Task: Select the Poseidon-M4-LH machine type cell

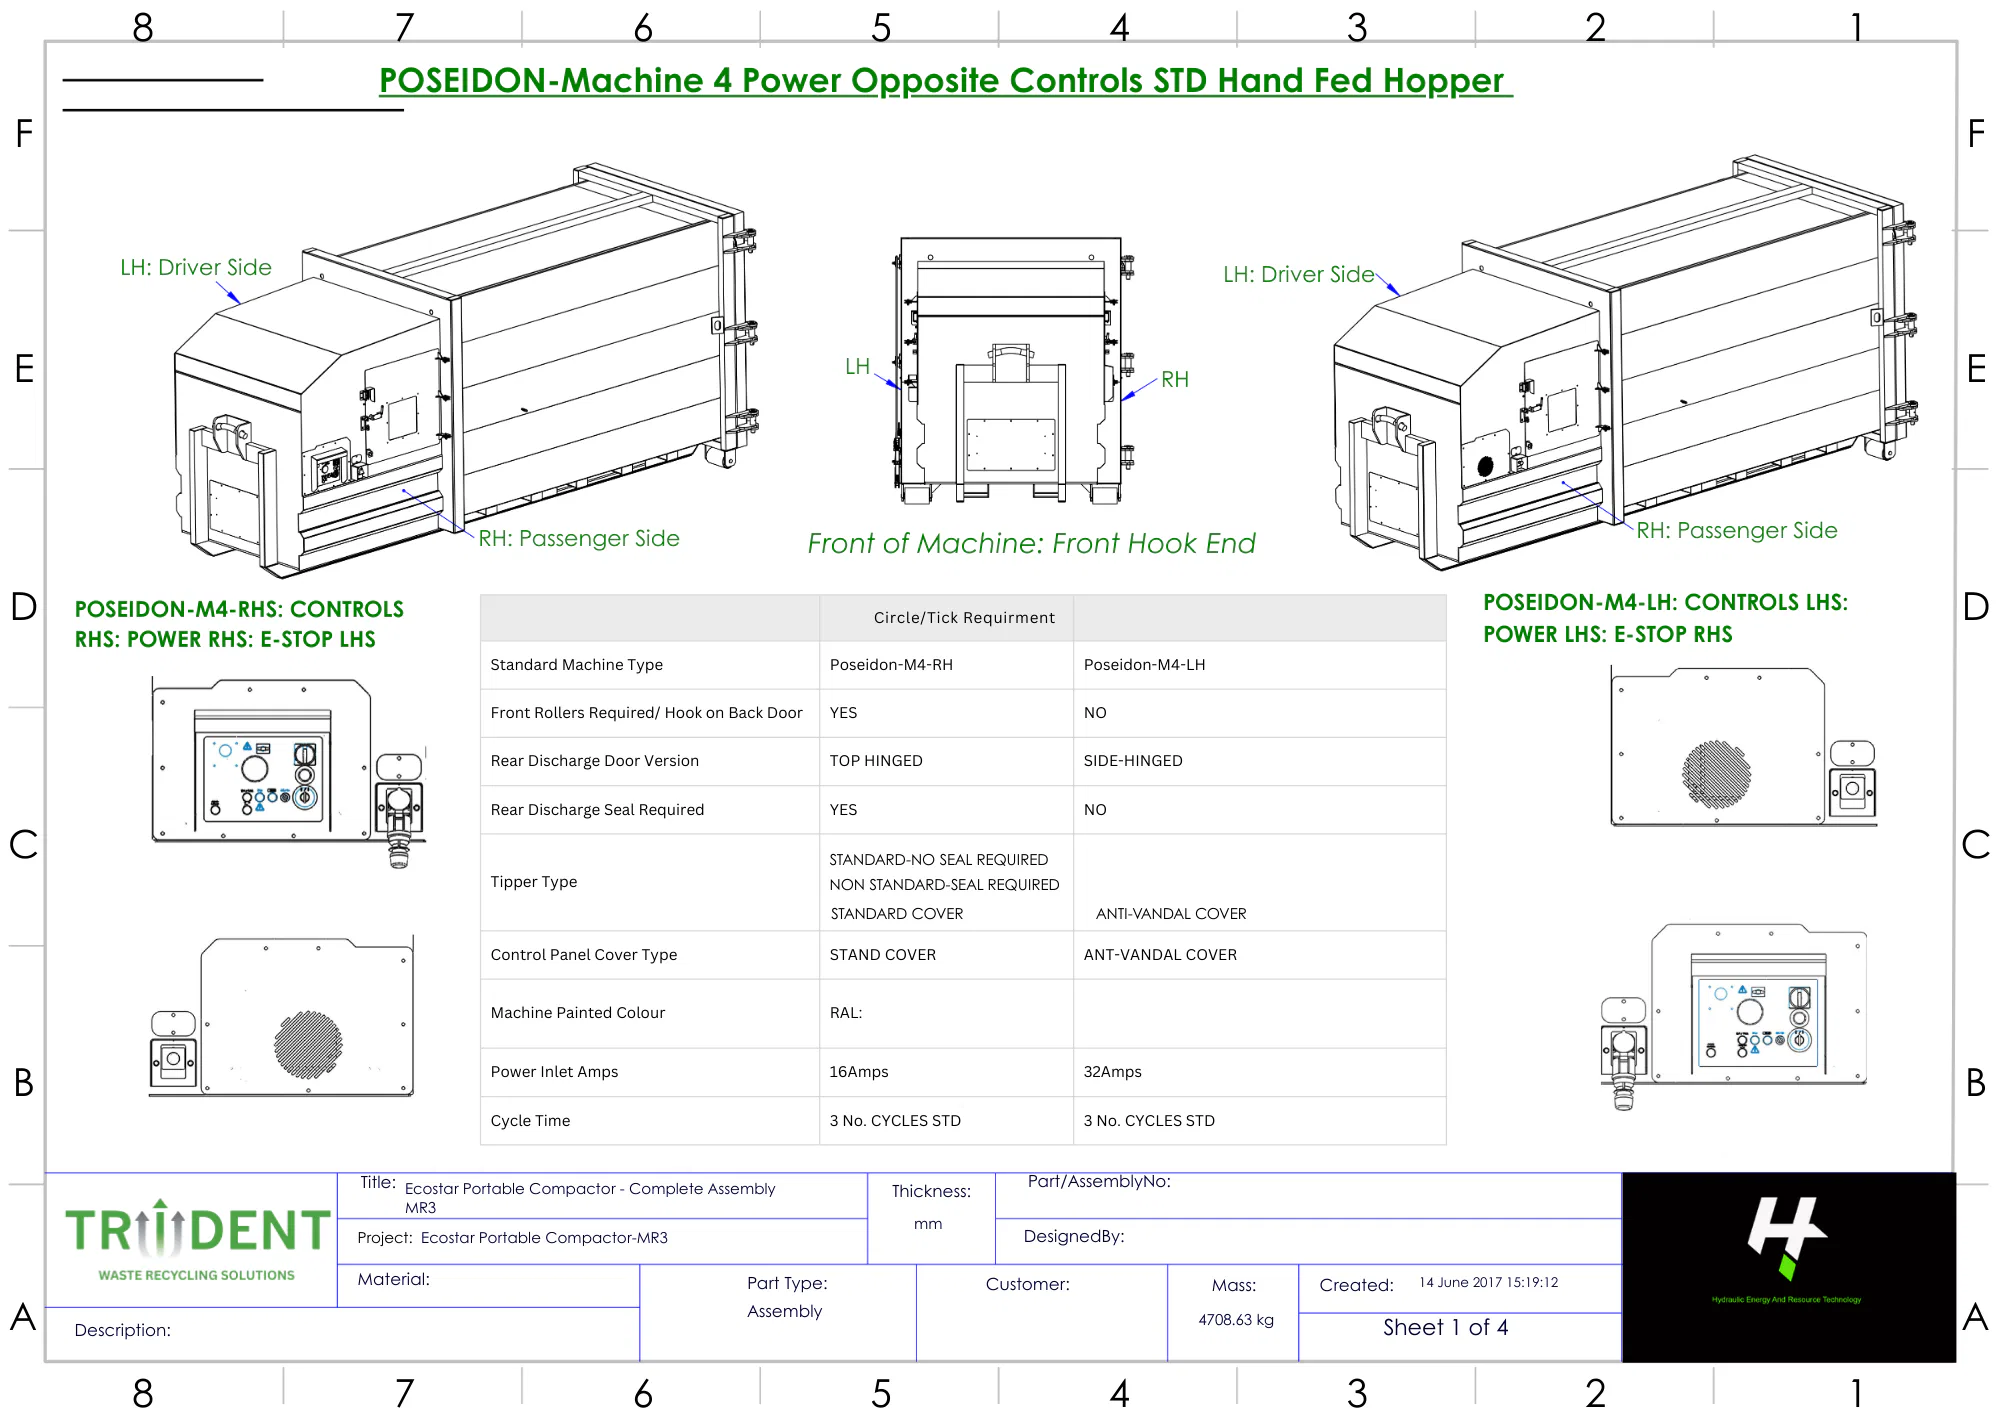Action: (x=1144, y=665)
